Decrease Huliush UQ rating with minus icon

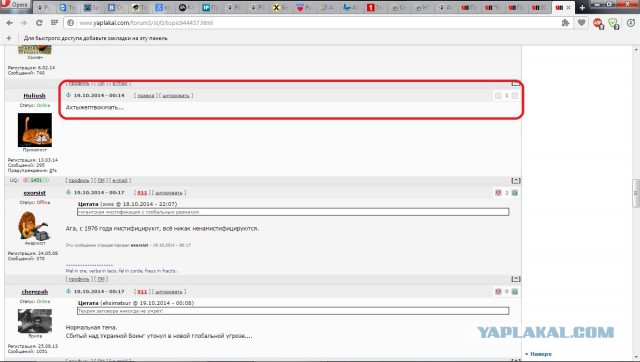(25, 180)
